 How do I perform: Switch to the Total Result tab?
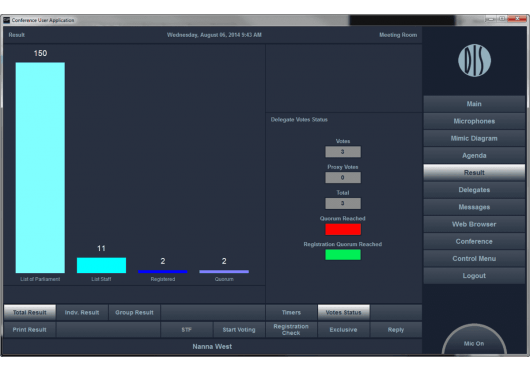(30, 313)
